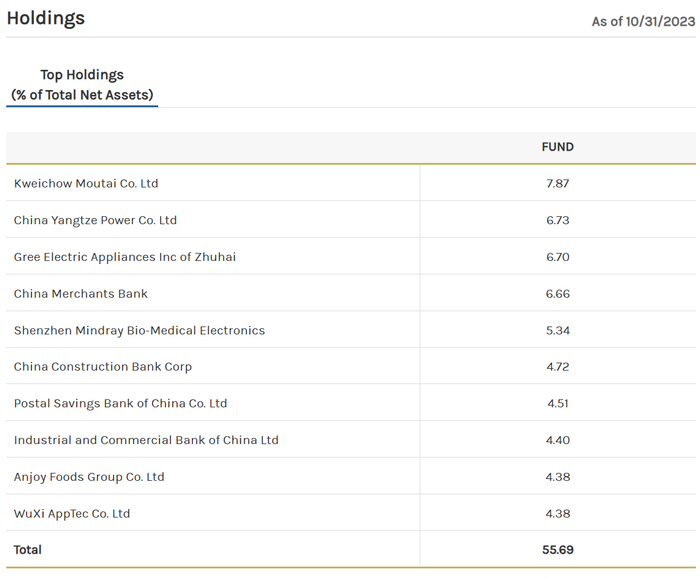The height and width of the screenshot is (577, 700).
Task: Click the WuXi AppTec Co. Ltd holding
Action: (x=72, y=514)
